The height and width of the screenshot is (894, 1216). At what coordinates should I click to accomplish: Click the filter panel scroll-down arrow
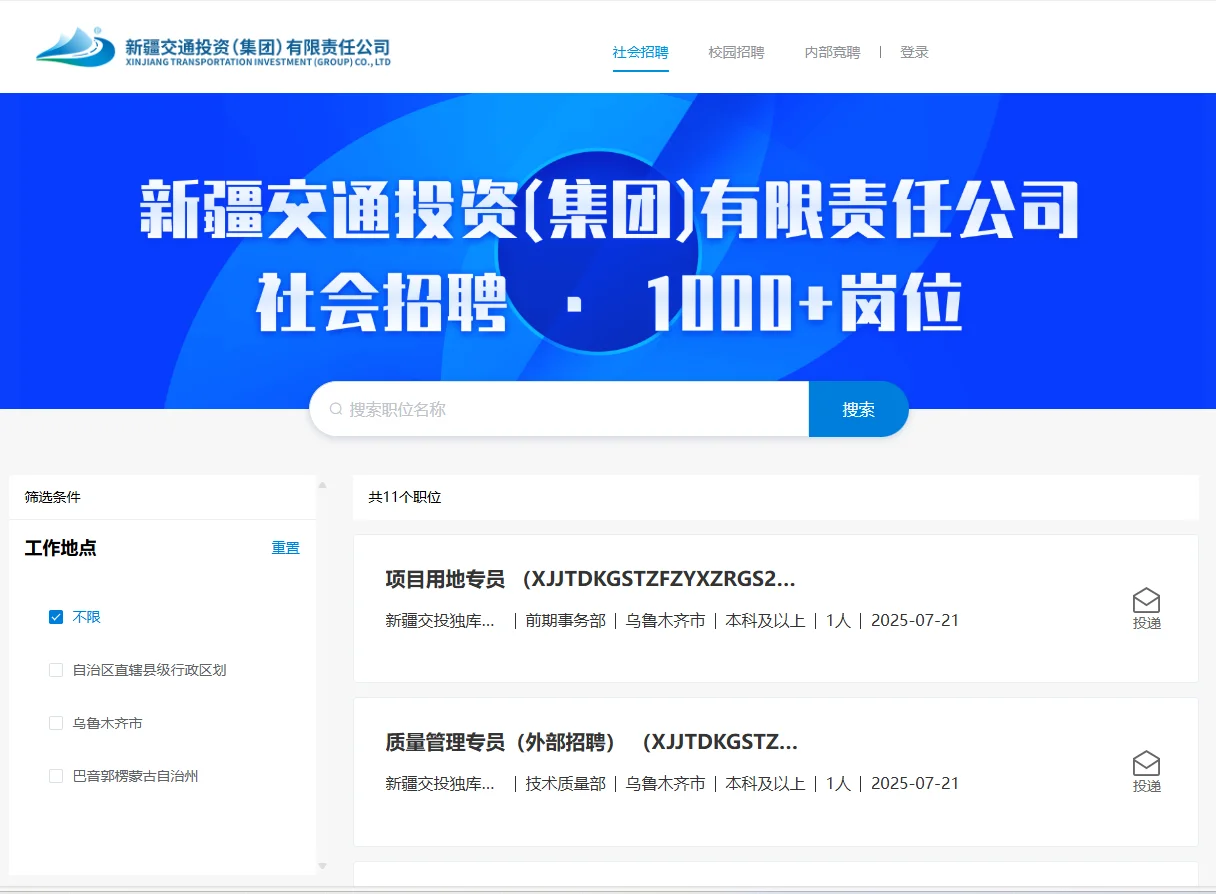(322, 866)
